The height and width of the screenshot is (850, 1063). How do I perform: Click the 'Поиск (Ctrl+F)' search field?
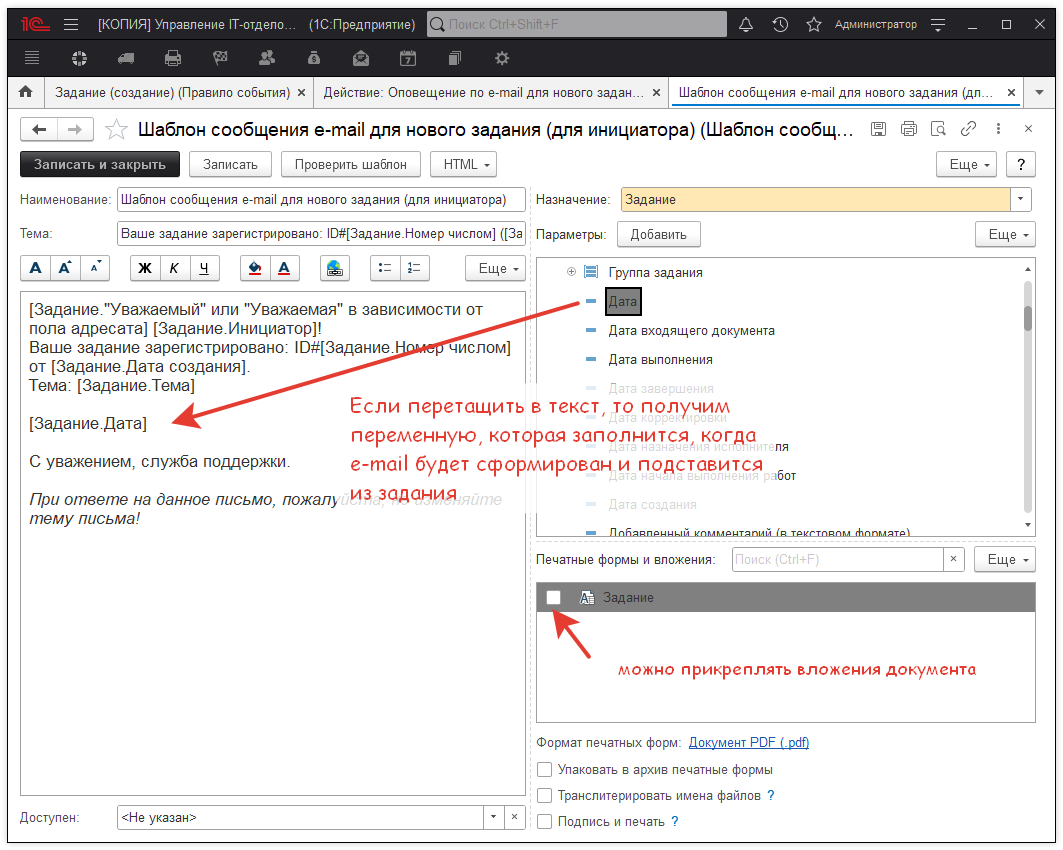(x=840, y=559)
